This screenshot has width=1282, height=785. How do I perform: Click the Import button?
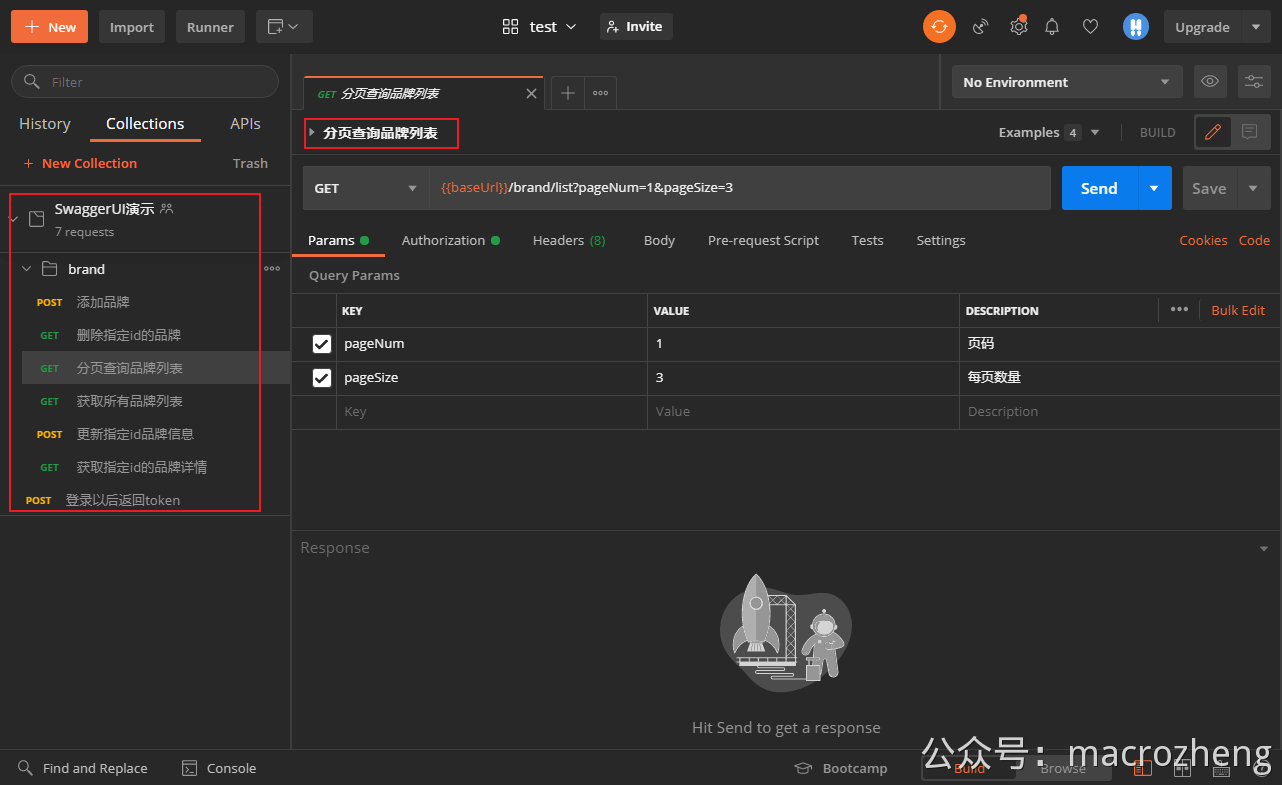click(132, 27)
